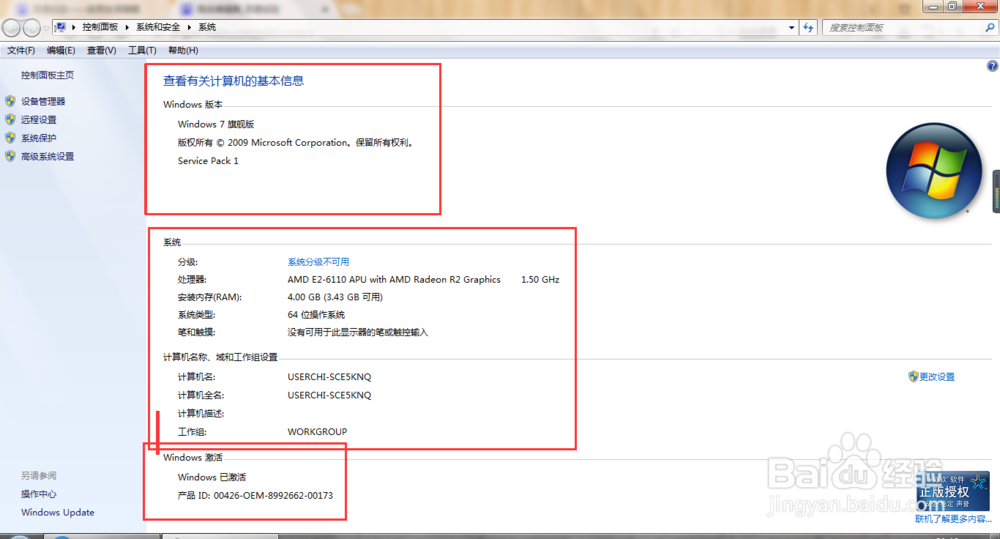1000x539 pixels.
Task: Click 更改设置 link for computer name
Action: (x=937, y=377)
